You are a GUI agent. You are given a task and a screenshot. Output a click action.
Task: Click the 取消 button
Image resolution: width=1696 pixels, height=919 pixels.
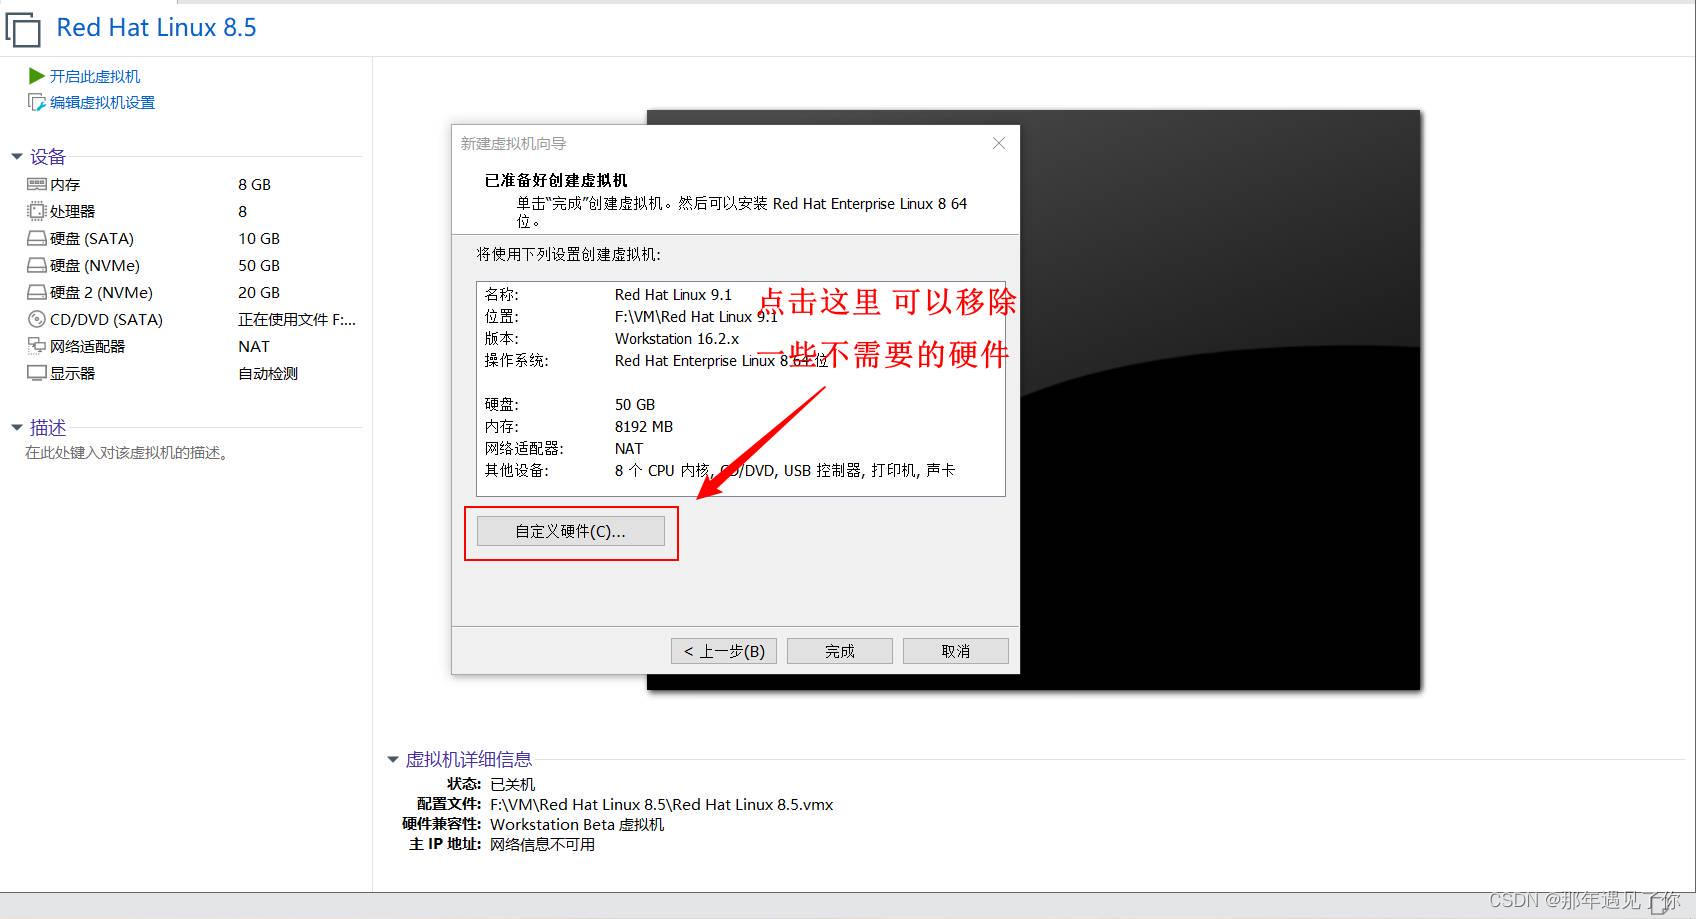click(x=954, y=650)
